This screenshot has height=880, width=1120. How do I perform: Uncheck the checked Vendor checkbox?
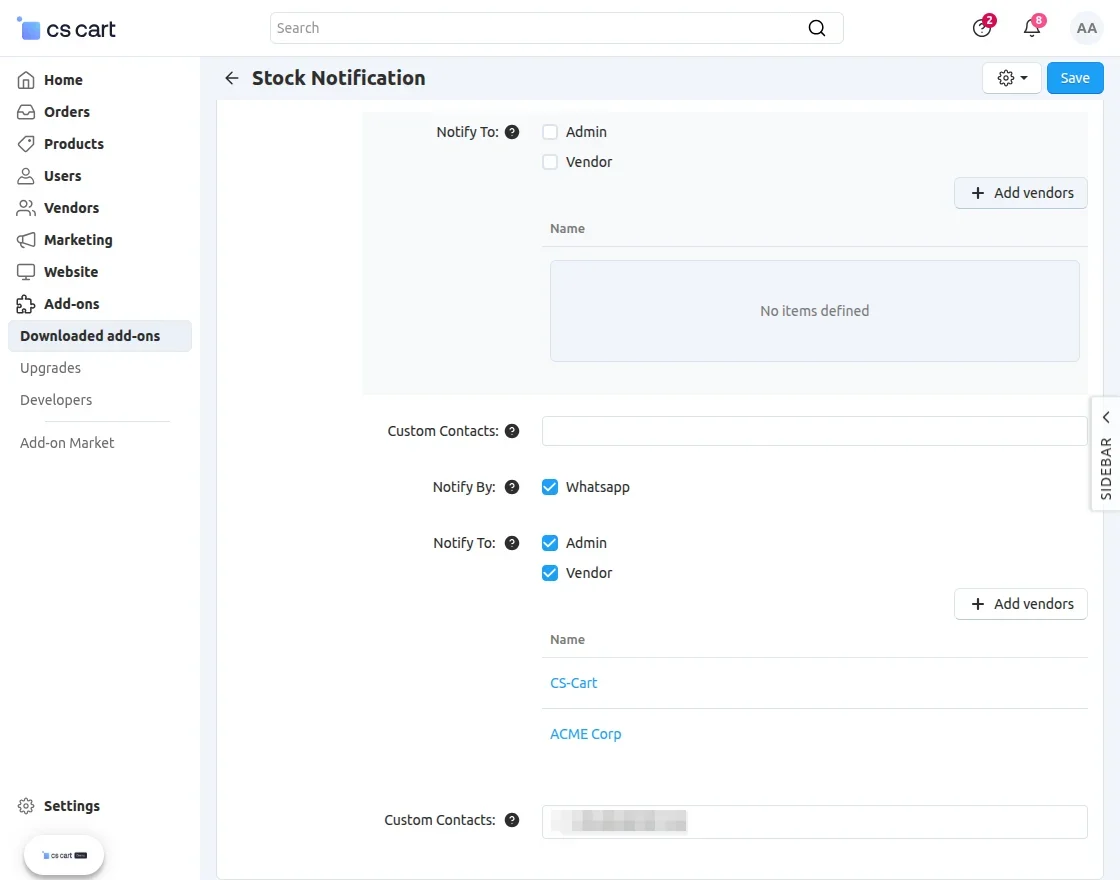[x=550, y=573]
